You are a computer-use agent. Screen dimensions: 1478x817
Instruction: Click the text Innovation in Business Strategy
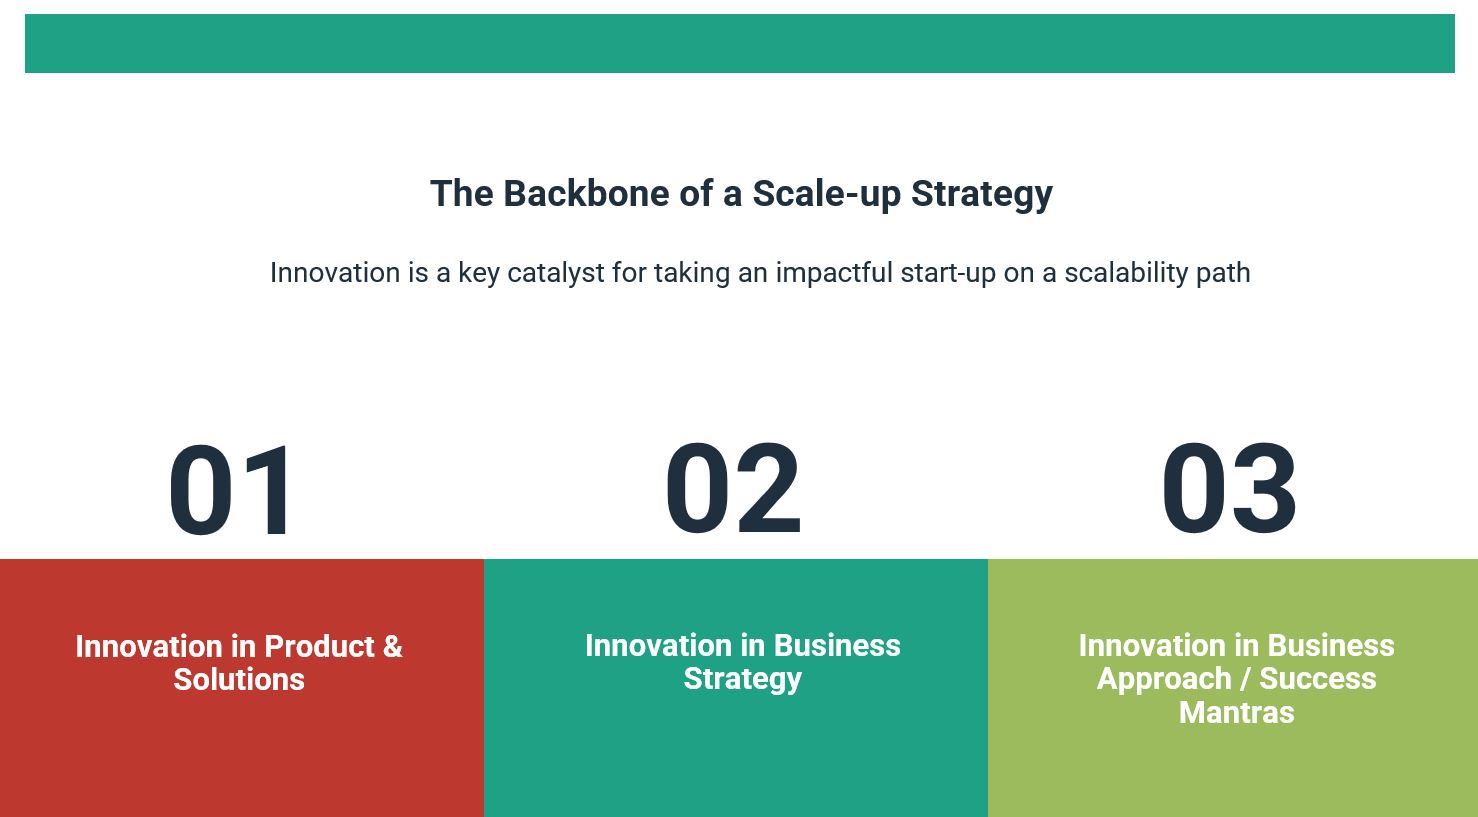point(743,662)
